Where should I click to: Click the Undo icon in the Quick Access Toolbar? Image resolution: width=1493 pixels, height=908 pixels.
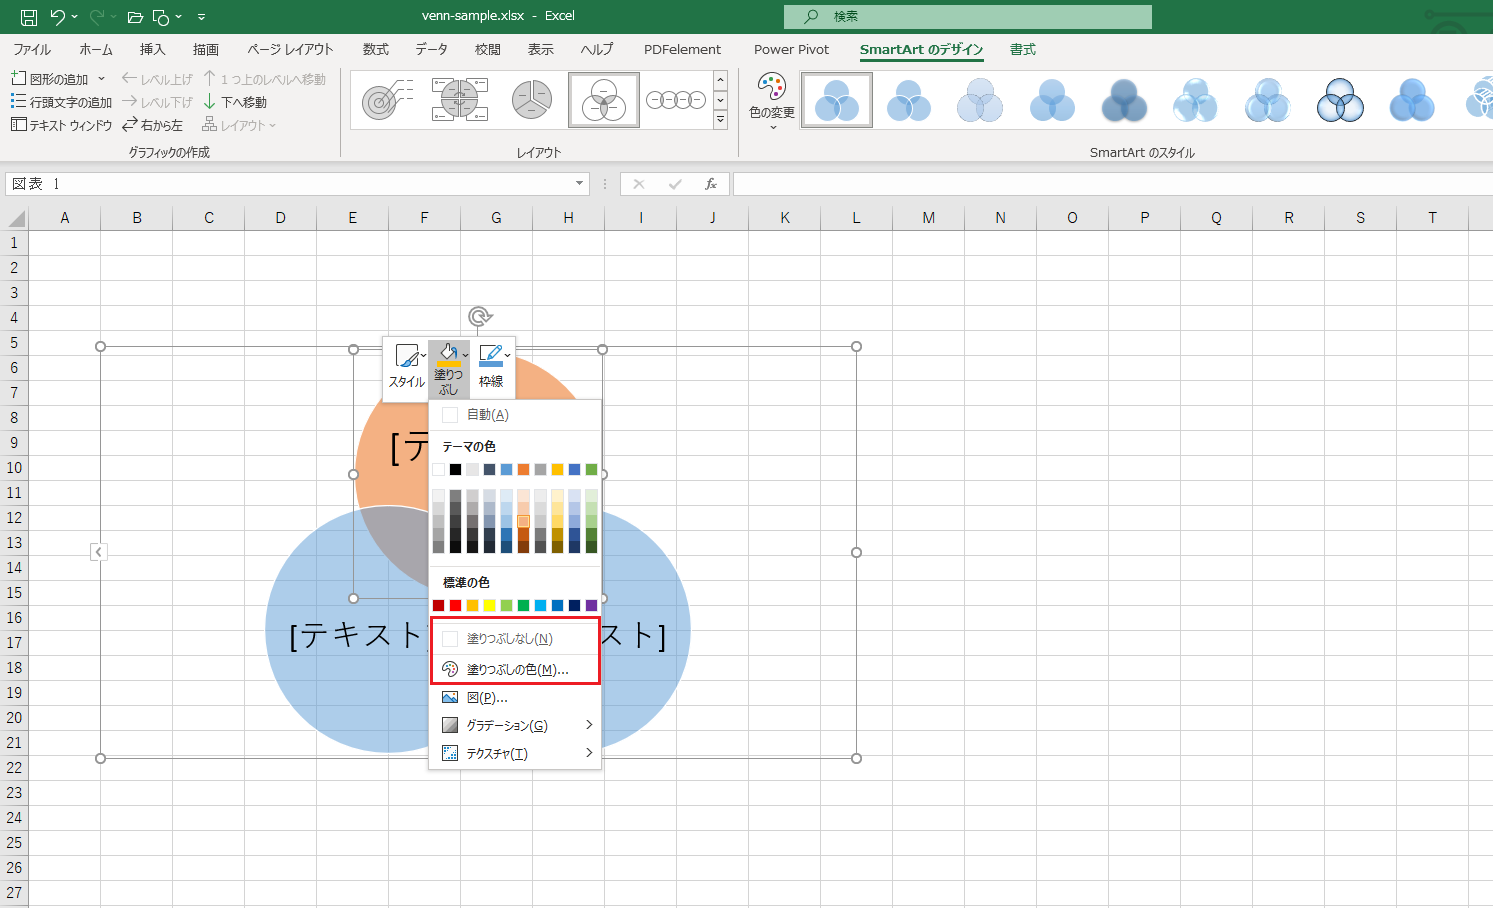(57, 16)
